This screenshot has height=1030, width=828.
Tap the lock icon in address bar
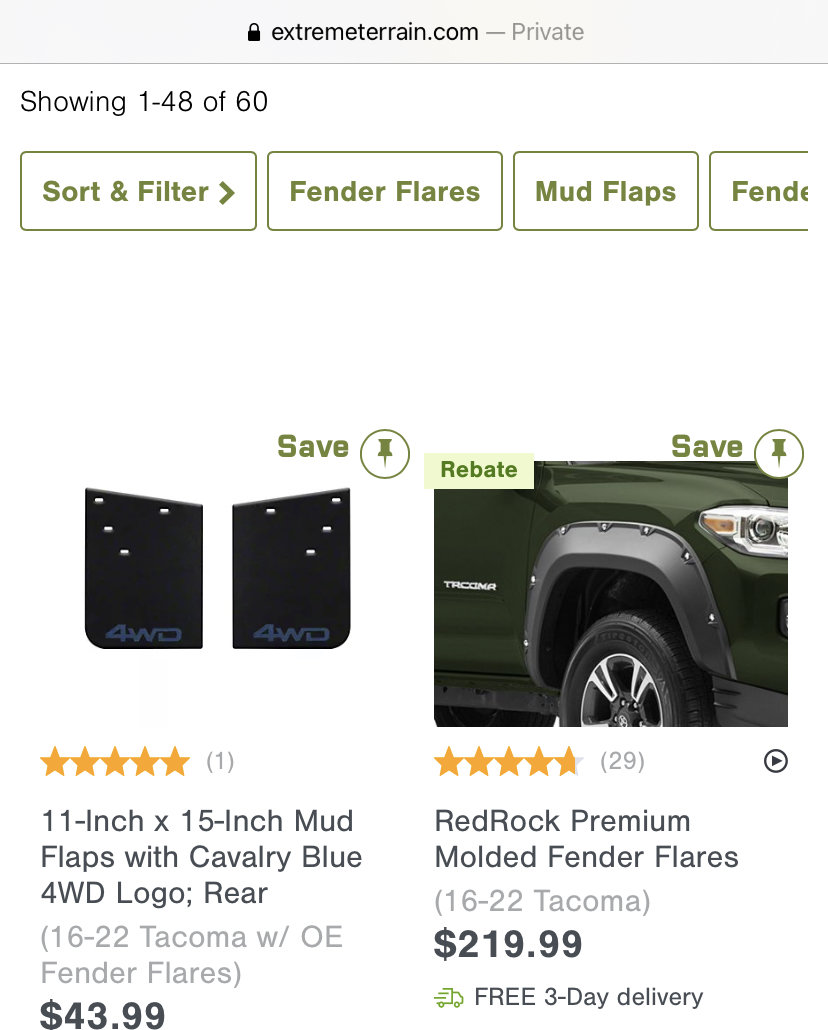[254, 32]
